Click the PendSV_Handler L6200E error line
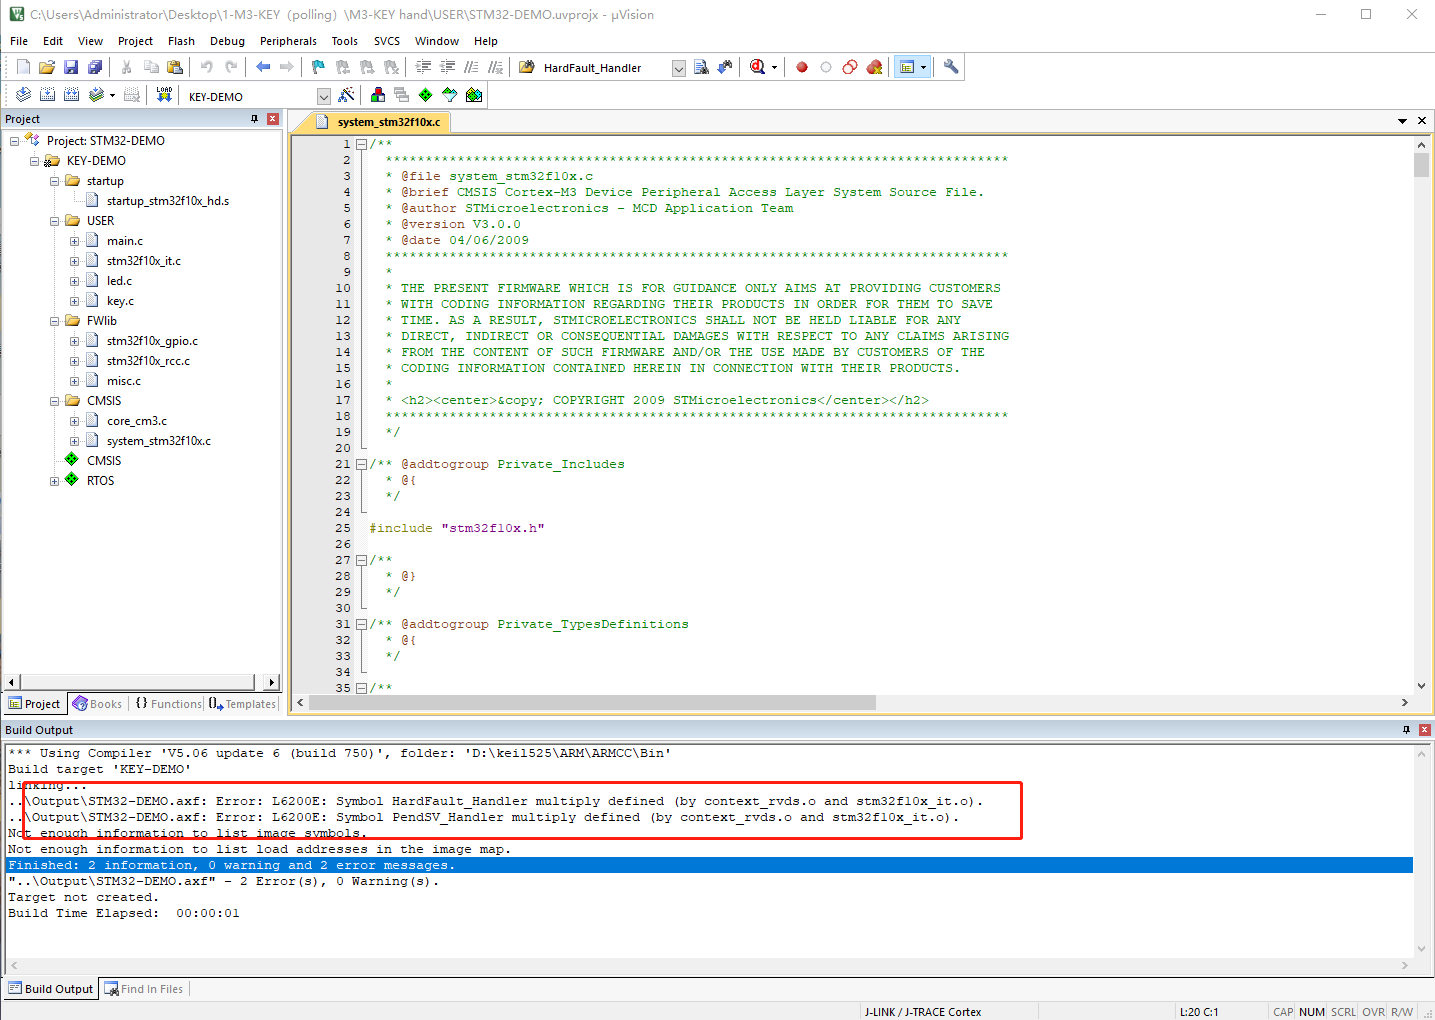Screen dimensions: 1435x1020 484,817
